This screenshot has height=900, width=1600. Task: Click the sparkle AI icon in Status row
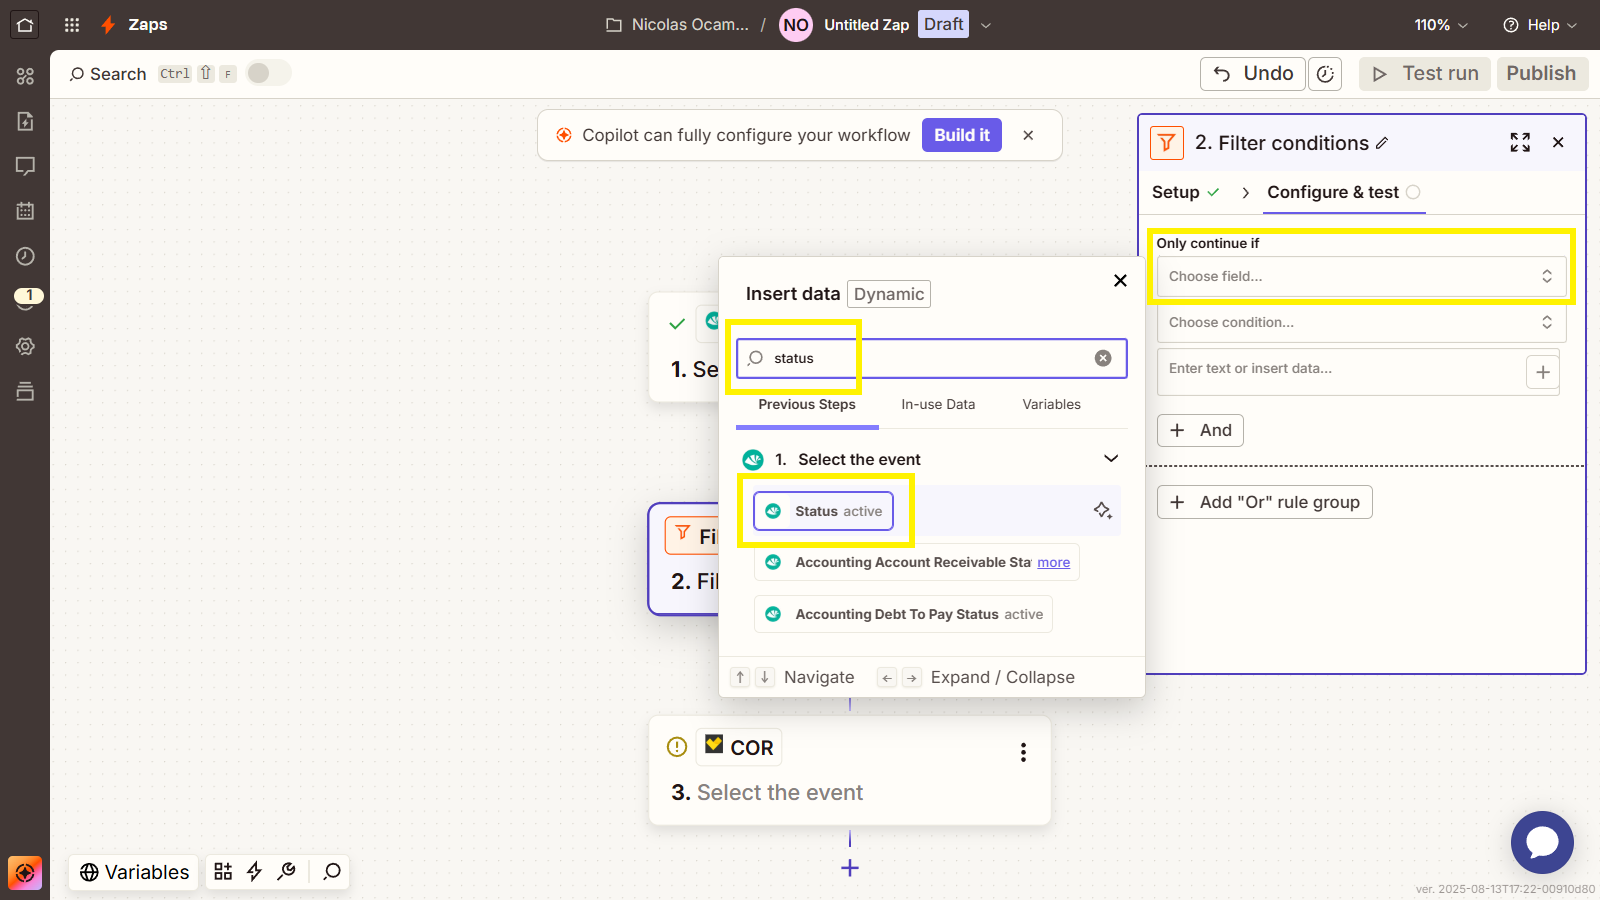point(1102,511)
